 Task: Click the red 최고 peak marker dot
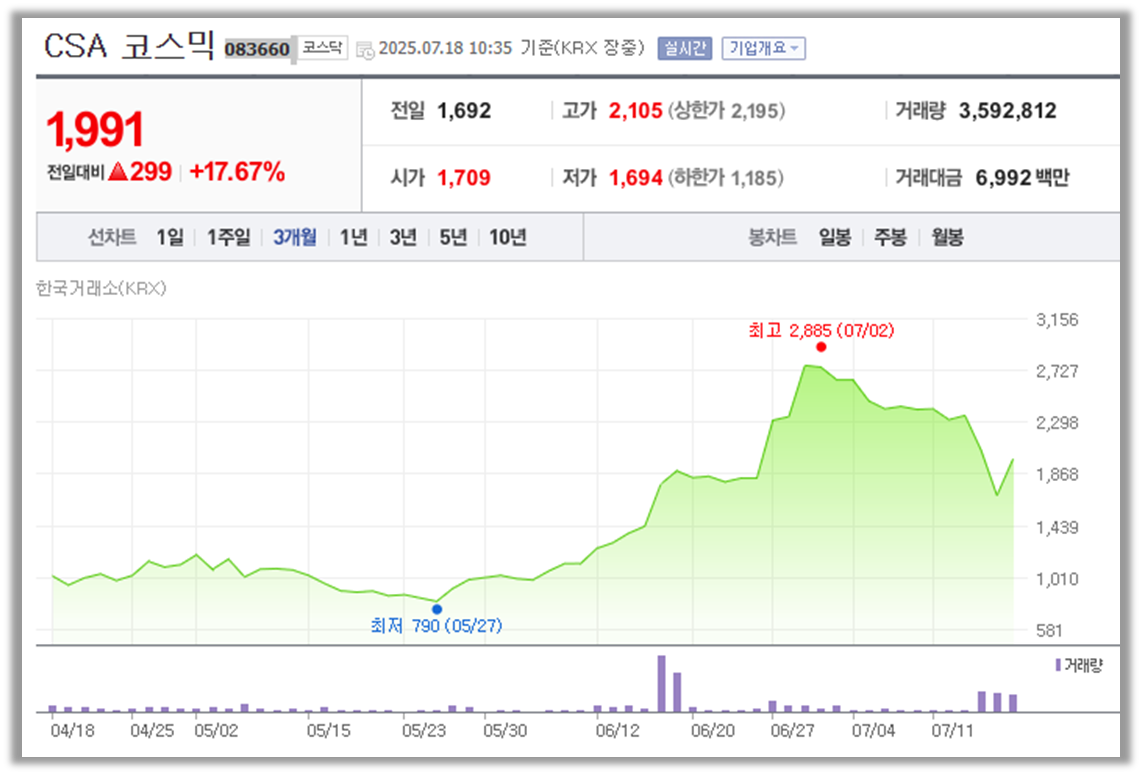822,347
